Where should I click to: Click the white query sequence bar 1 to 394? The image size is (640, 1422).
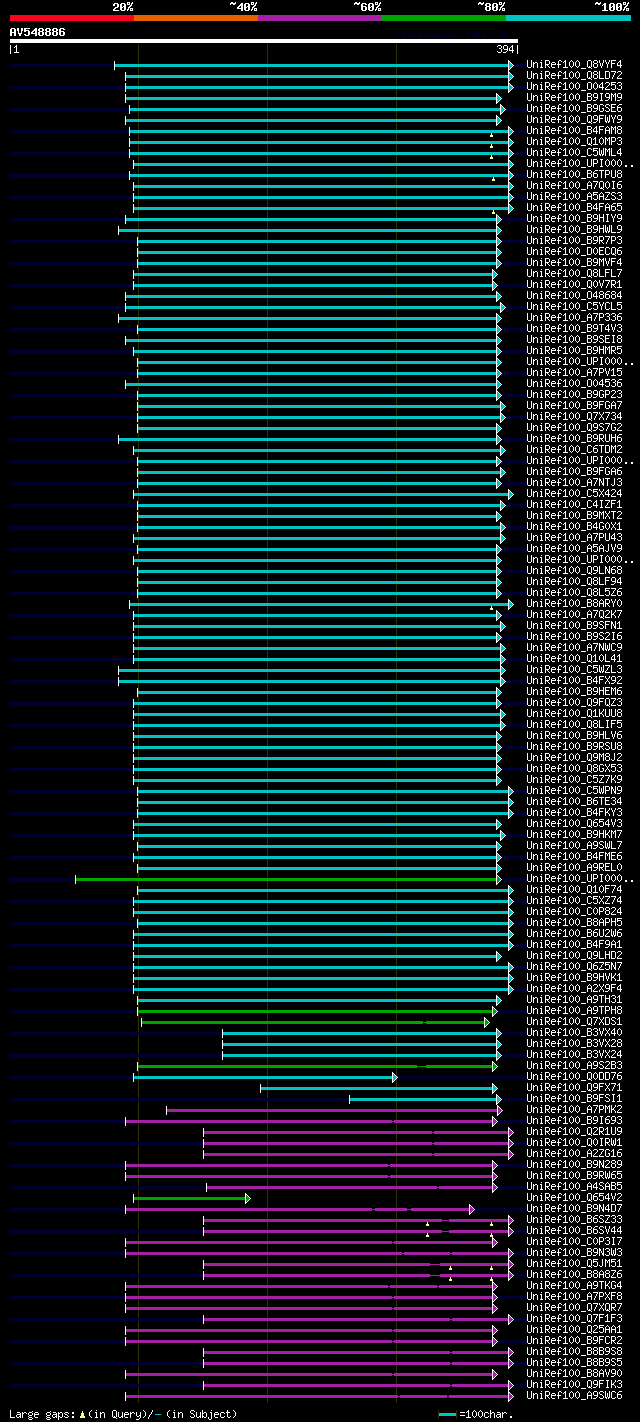click(264, 41)
